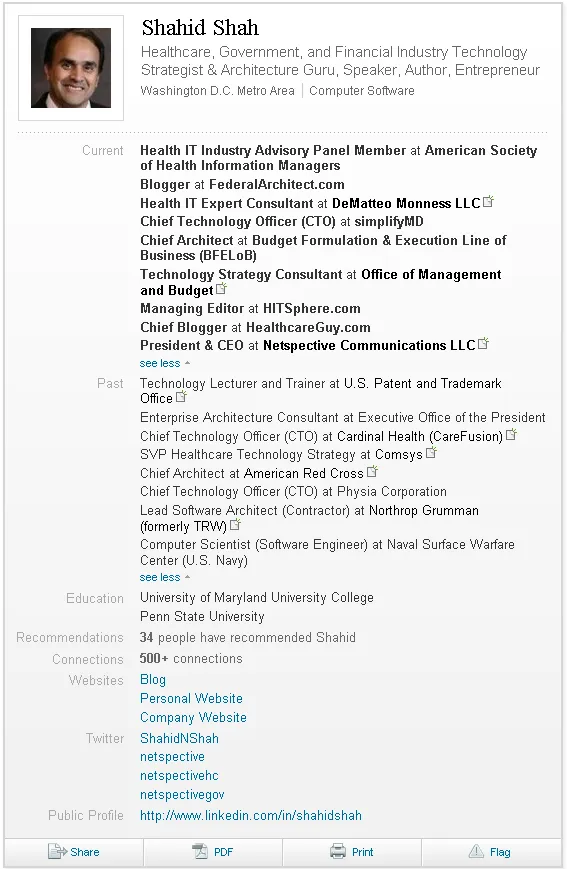The image size is (567, 869).
Task: Click Shahid Shah's profile photo
Action: pos(71,68)
